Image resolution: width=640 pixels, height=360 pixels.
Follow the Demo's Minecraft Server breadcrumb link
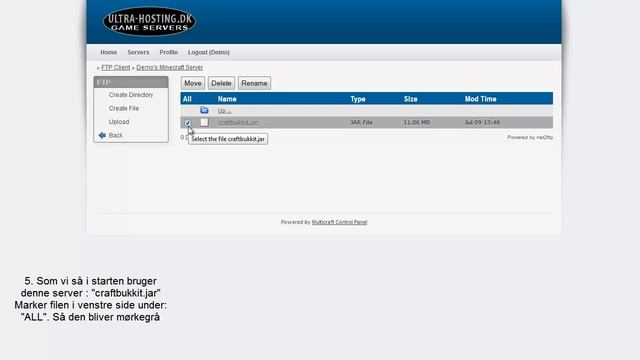click(169, 67)
